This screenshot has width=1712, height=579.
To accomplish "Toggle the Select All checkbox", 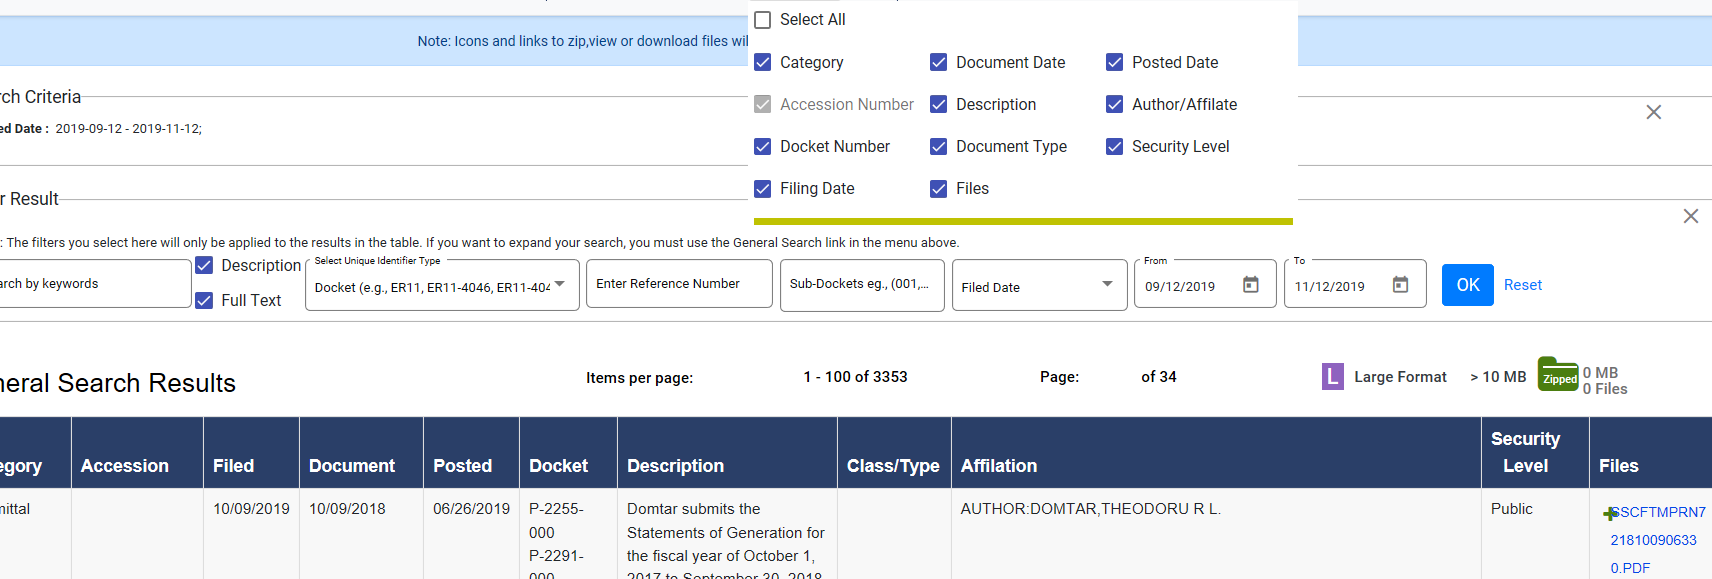I will (x=763, y=20).
